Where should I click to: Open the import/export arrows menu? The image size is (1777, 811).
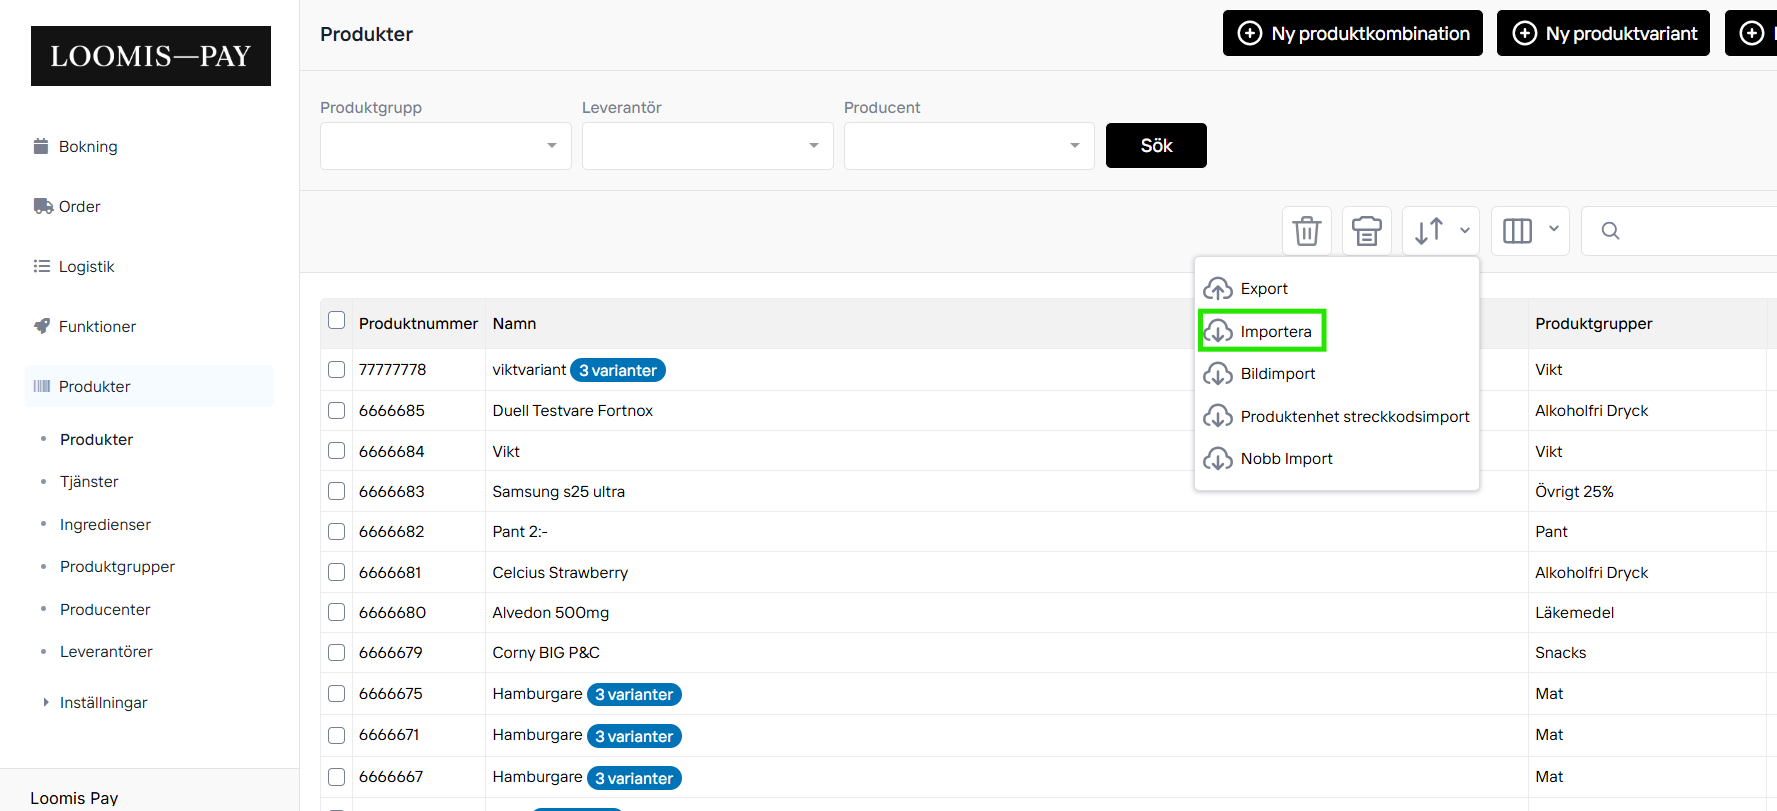pos(1440,231)
